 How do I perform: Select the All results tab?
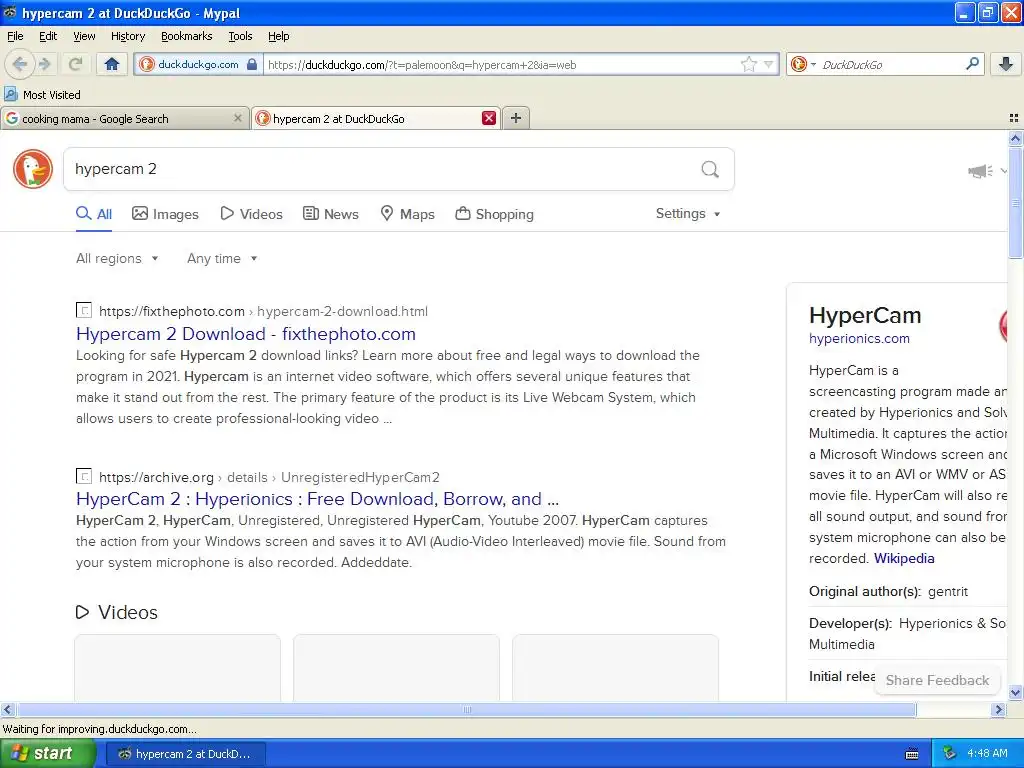click(94, 214)
